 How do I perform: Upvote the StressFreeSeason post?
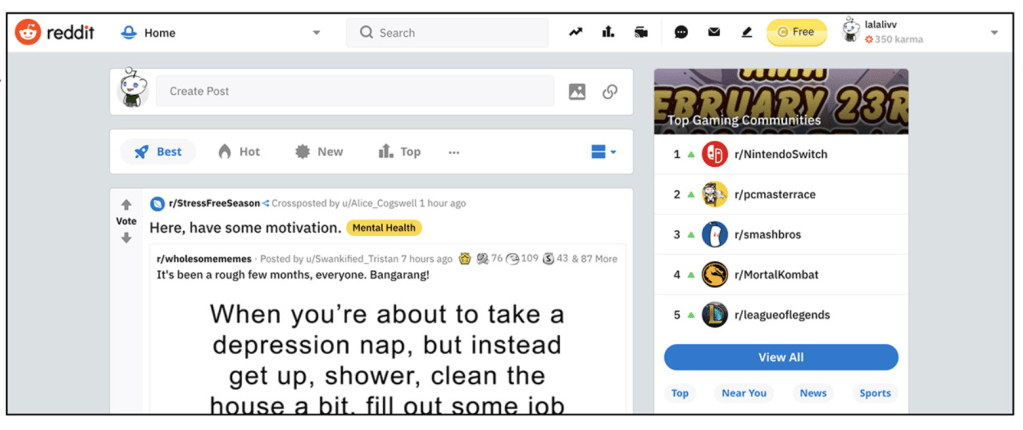coord(126,205)
